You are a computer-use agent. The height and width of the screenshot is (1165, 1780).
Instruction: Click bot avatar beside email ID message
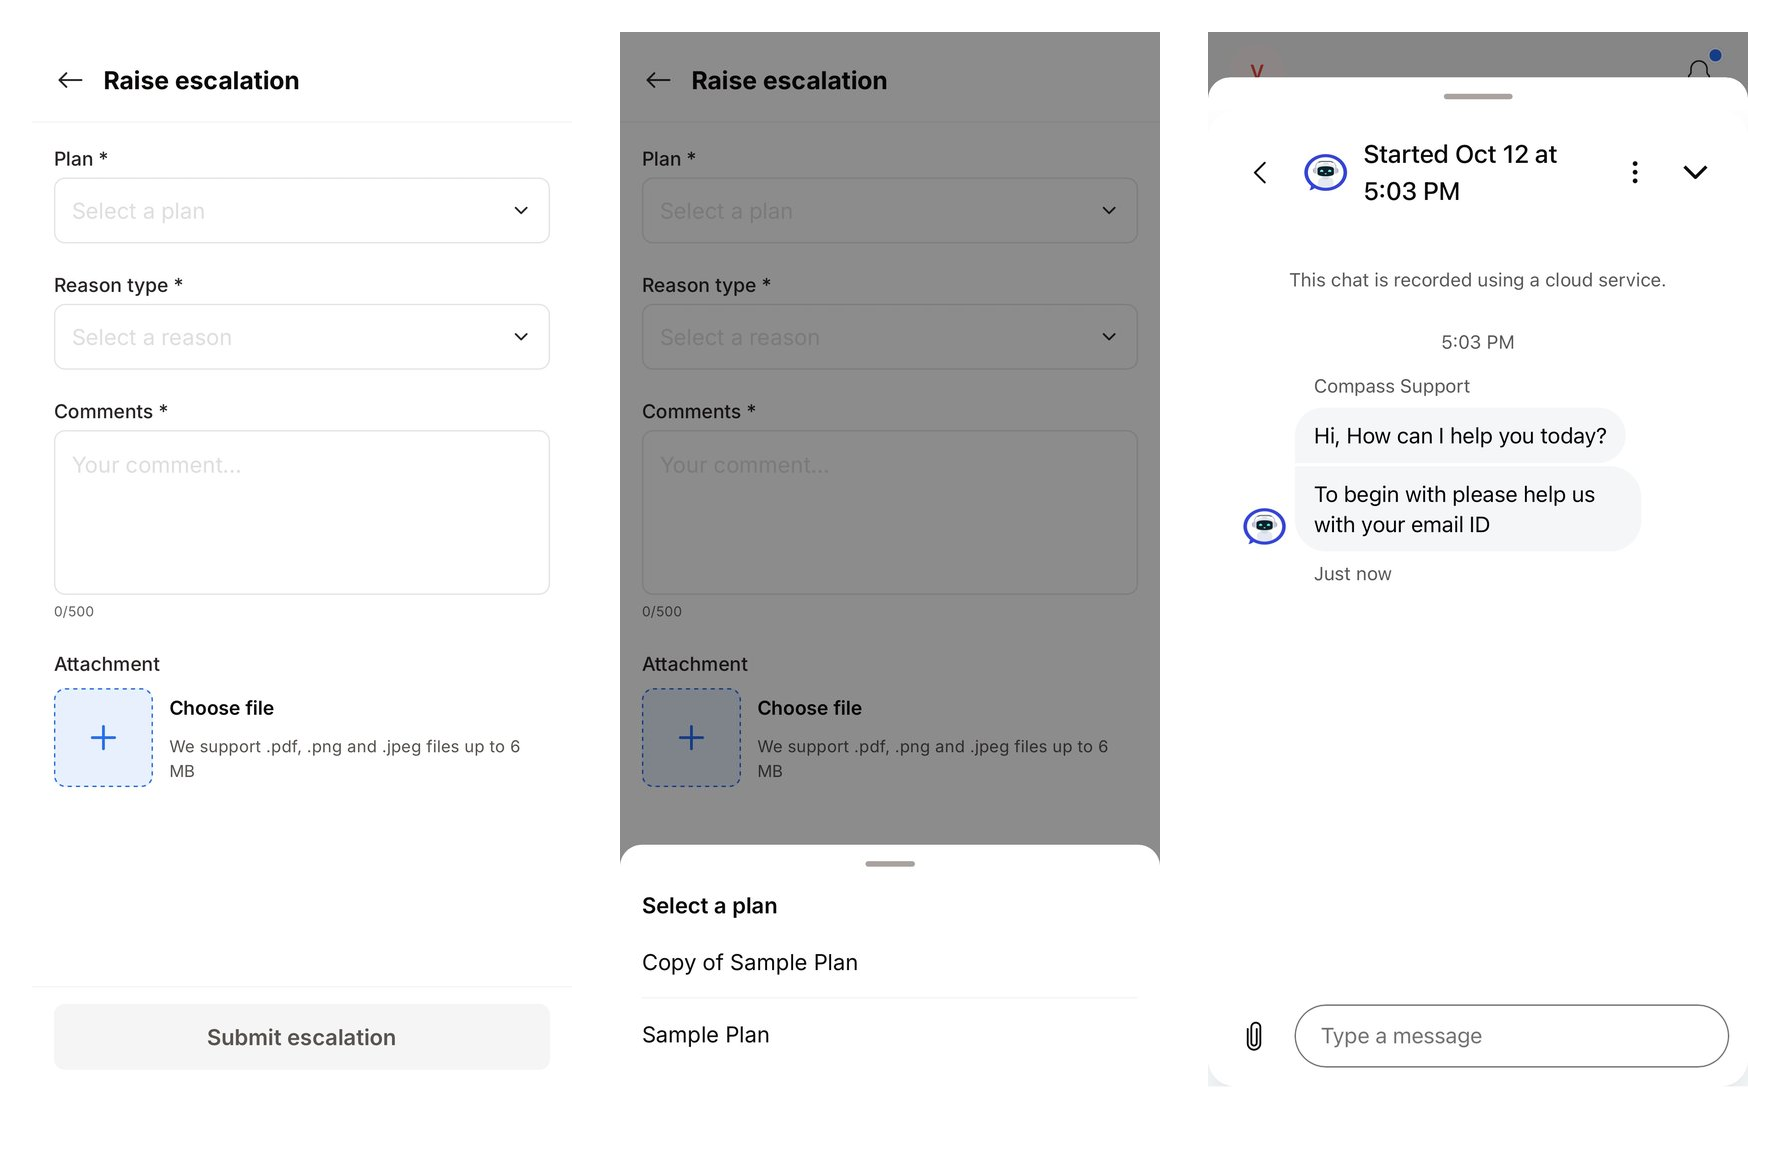(1264, 526)
